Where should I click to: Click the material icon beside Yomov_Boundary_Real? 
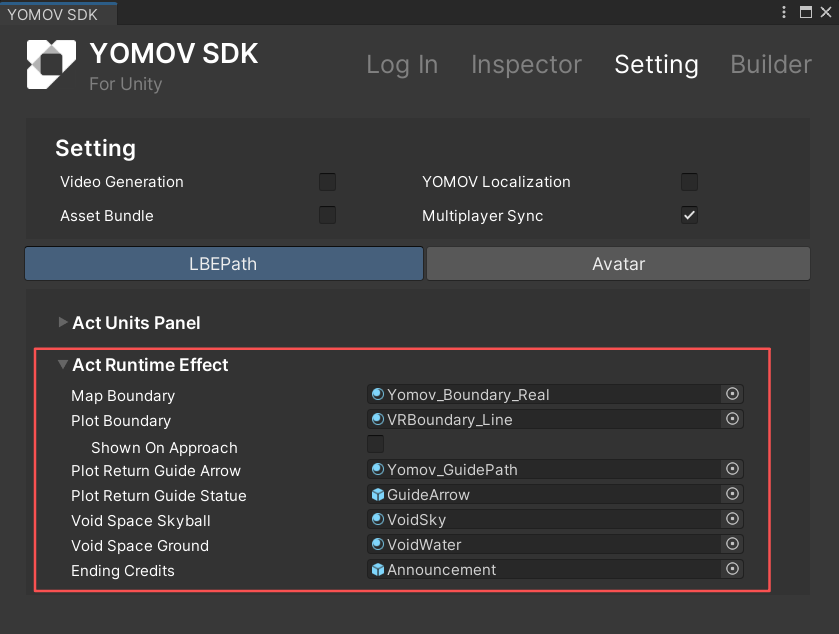[x=378, y=394]
